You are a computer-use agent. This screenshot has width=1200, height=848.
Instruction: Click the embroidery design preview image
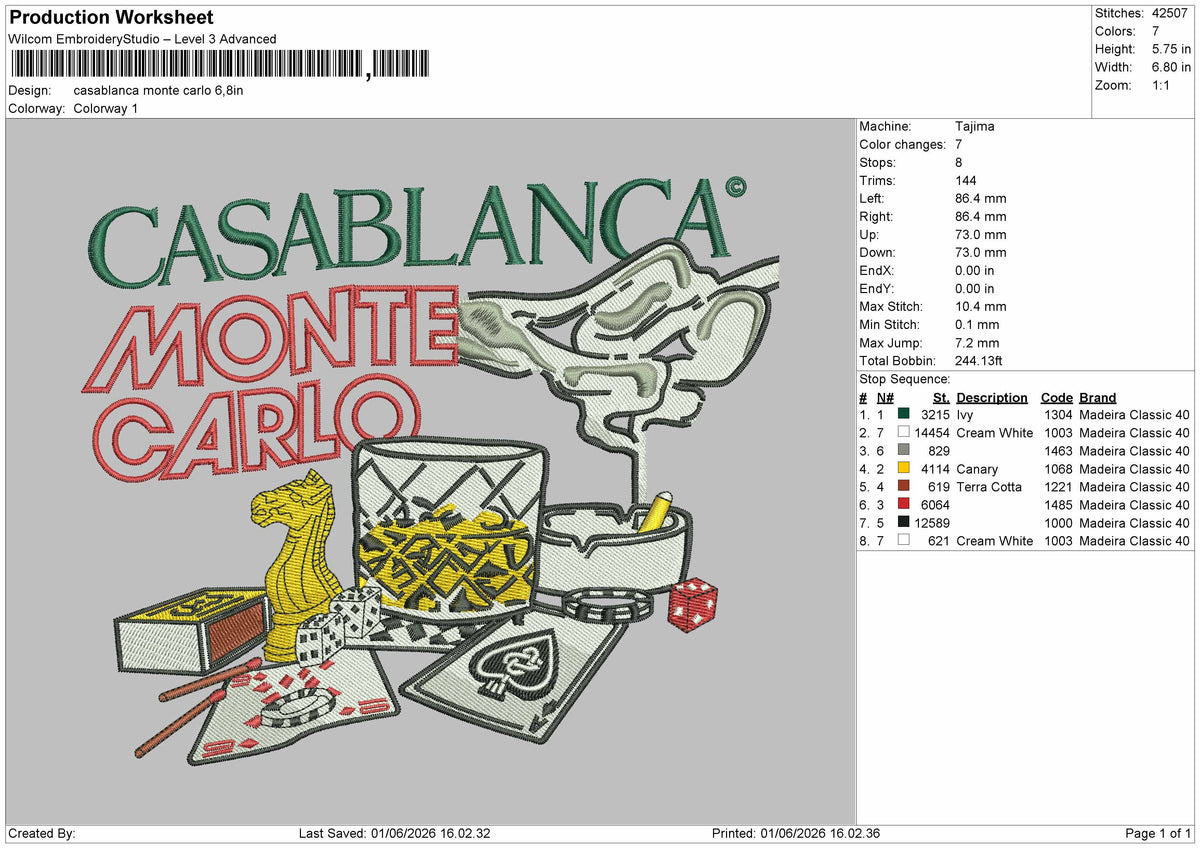tap(430, 470)
